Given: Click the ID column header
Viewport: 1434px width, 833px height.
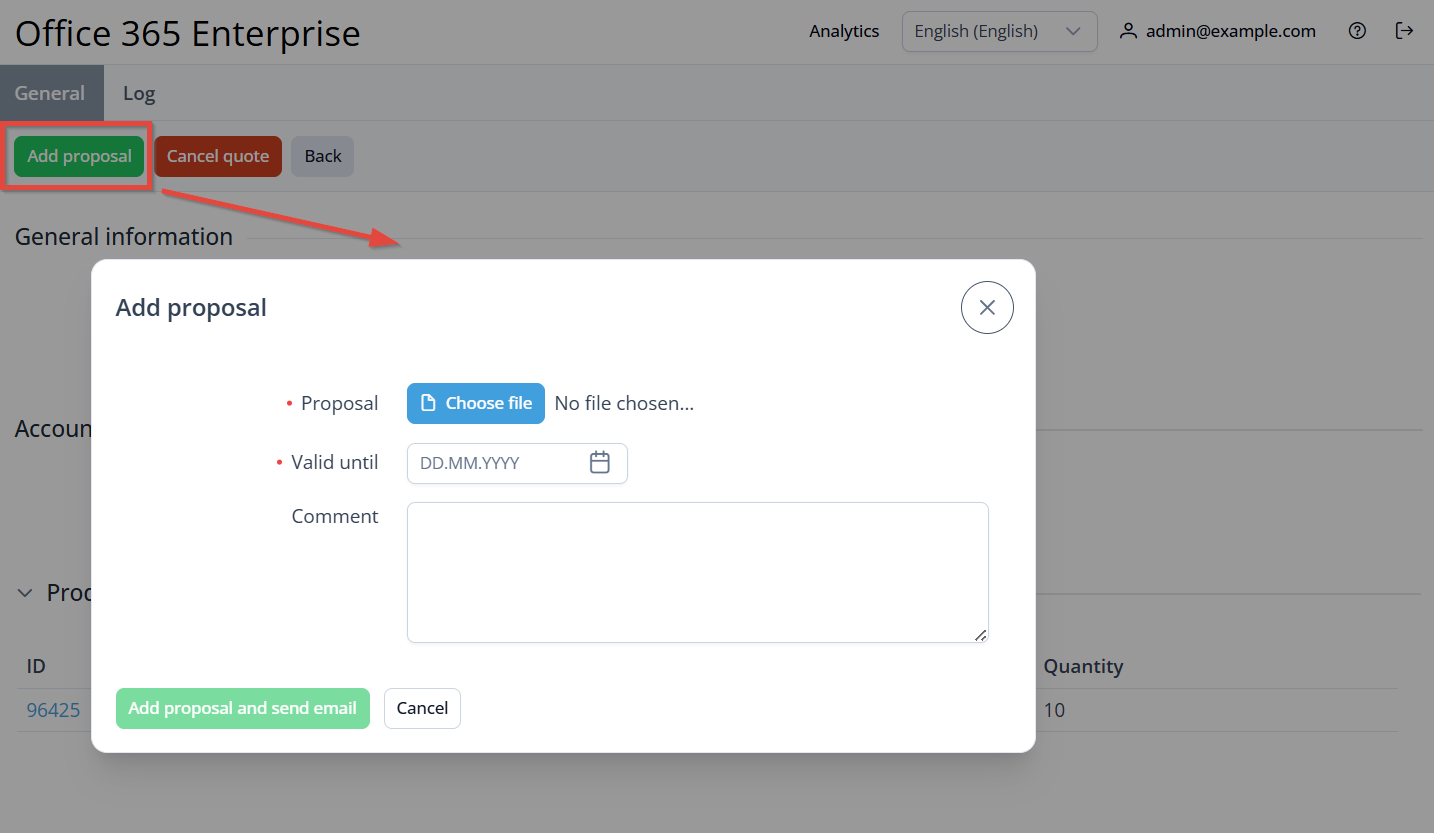Looking at the screenshot, I should pyautogui.click(x=36, y=666).
